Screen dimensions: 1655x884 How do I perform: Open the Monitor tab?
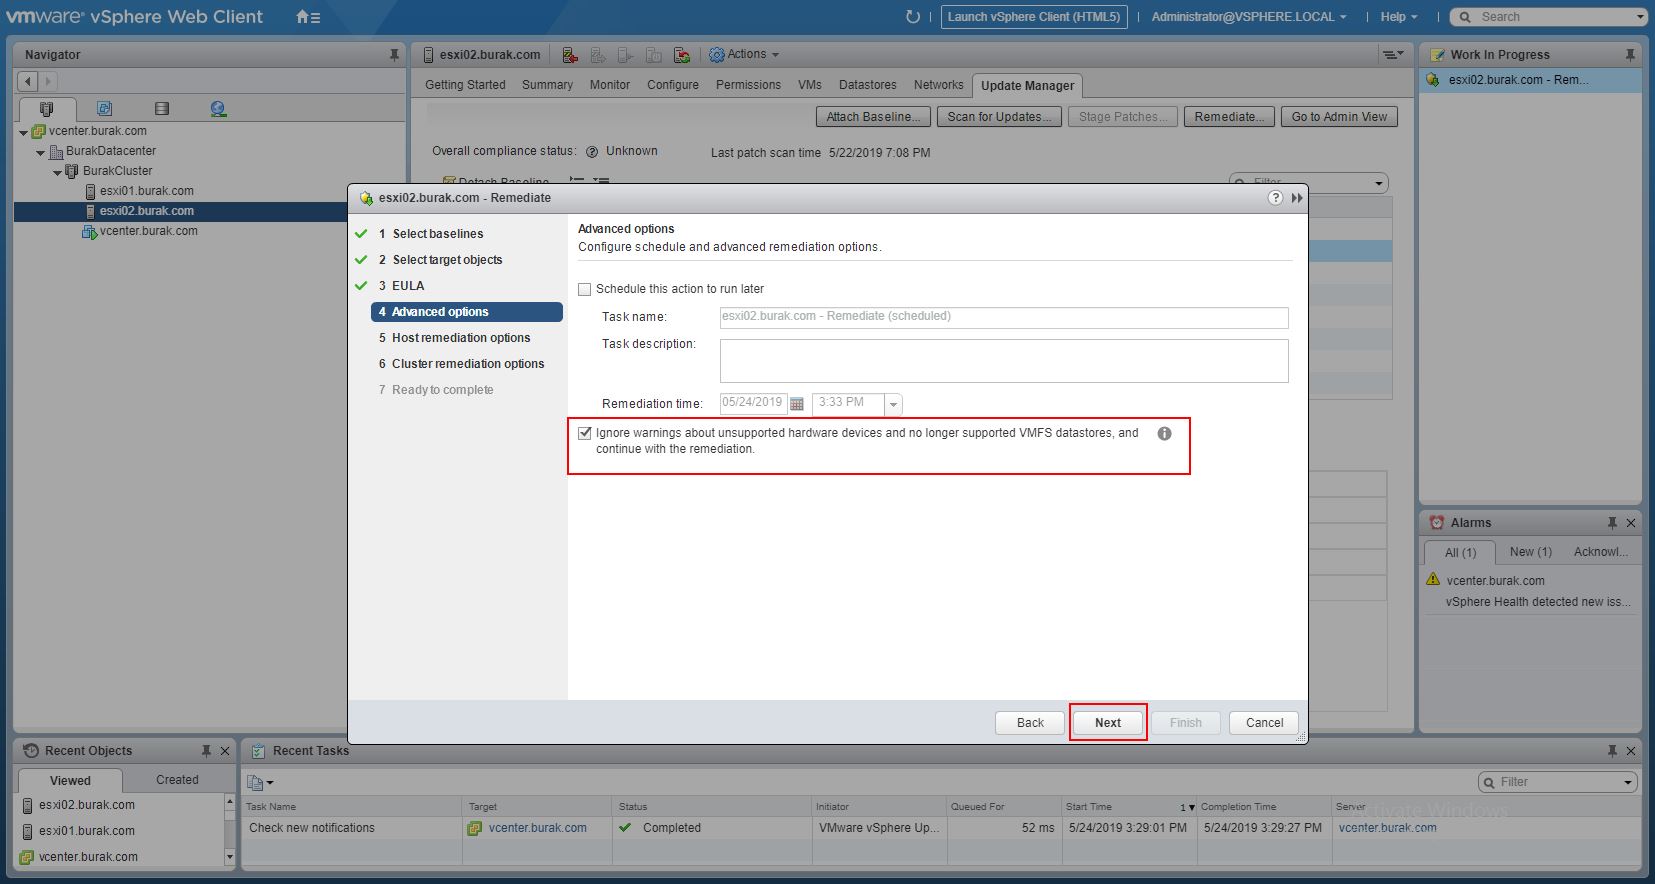click(609, 85)
